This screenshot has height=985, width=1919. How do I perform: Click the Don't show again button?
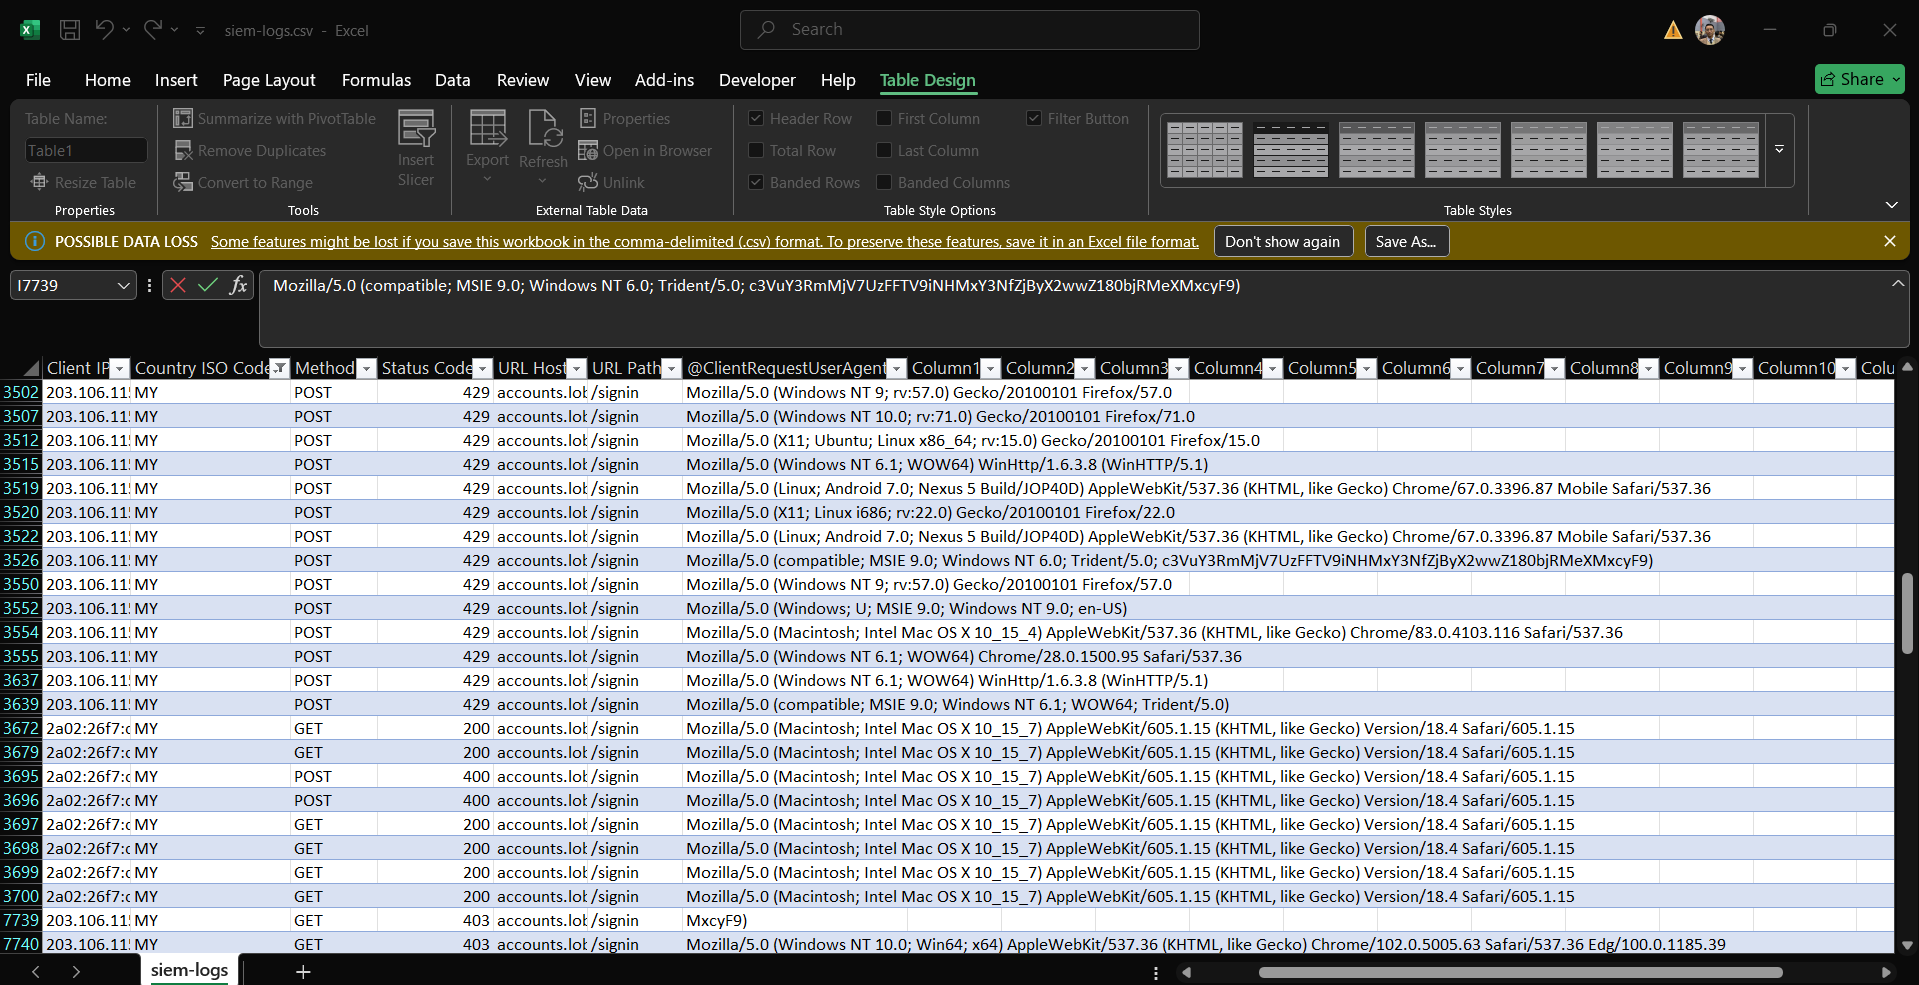pyautogui.click(x=1282, y=241)
